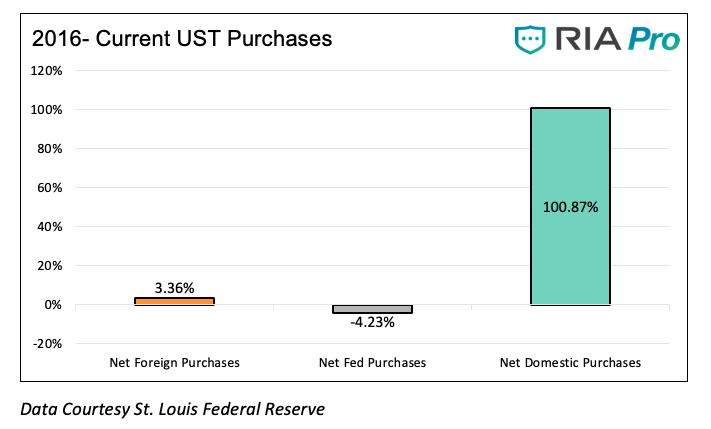Click the 80% y-axis tick label
The height and width of the screenshot is (429, 711).
tap(52, 149)
